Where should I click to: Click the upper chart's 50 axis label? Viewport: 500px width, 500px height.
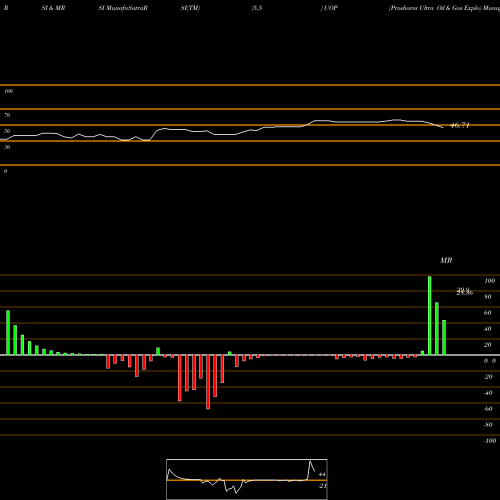7,131
